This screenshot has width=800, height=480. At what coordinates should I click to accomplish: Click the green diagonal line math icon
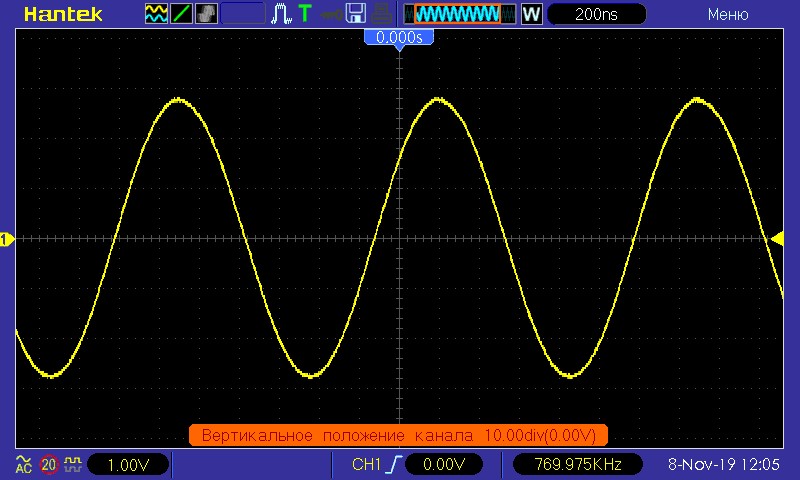pos(181,14)
